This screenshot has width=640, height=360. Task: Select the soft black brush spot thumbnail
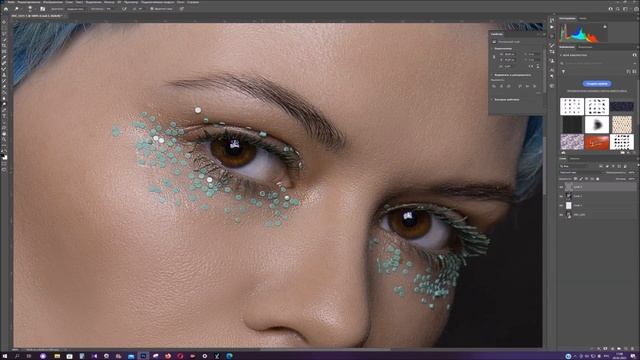tap(597, 124)
